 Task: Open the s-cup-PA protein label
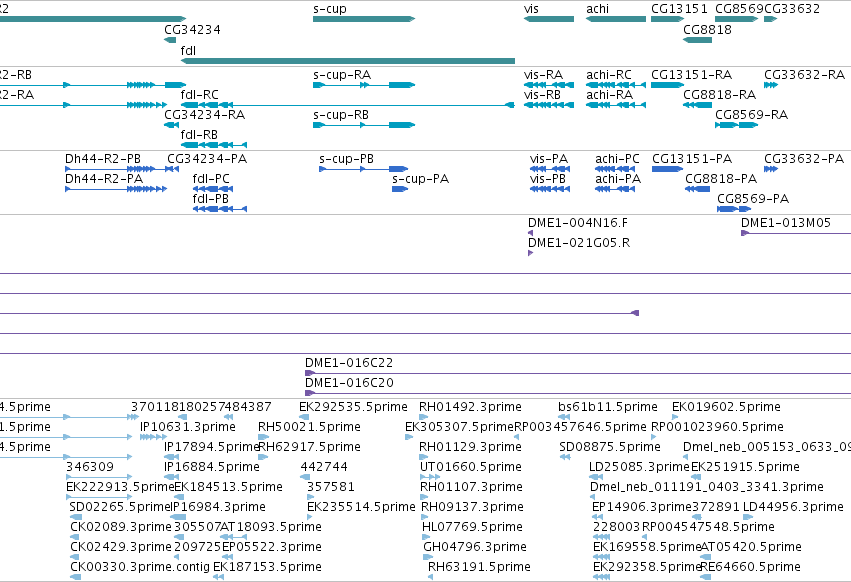coord(420,179)
